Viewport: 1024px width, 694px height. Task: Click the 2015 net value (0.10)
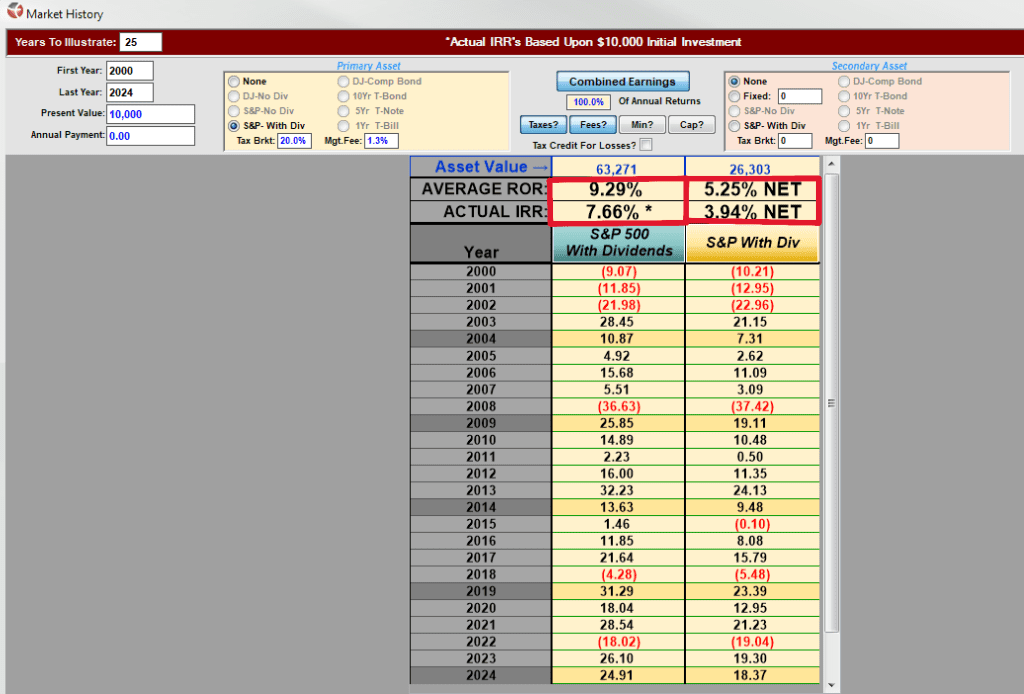[752, 524]
